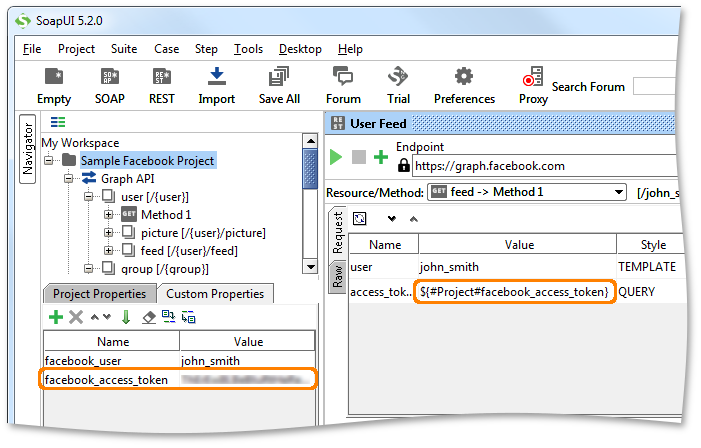Click the save properties to file icon
The image size is (701, 448).
pyautogui.click(x=189, y=317)
